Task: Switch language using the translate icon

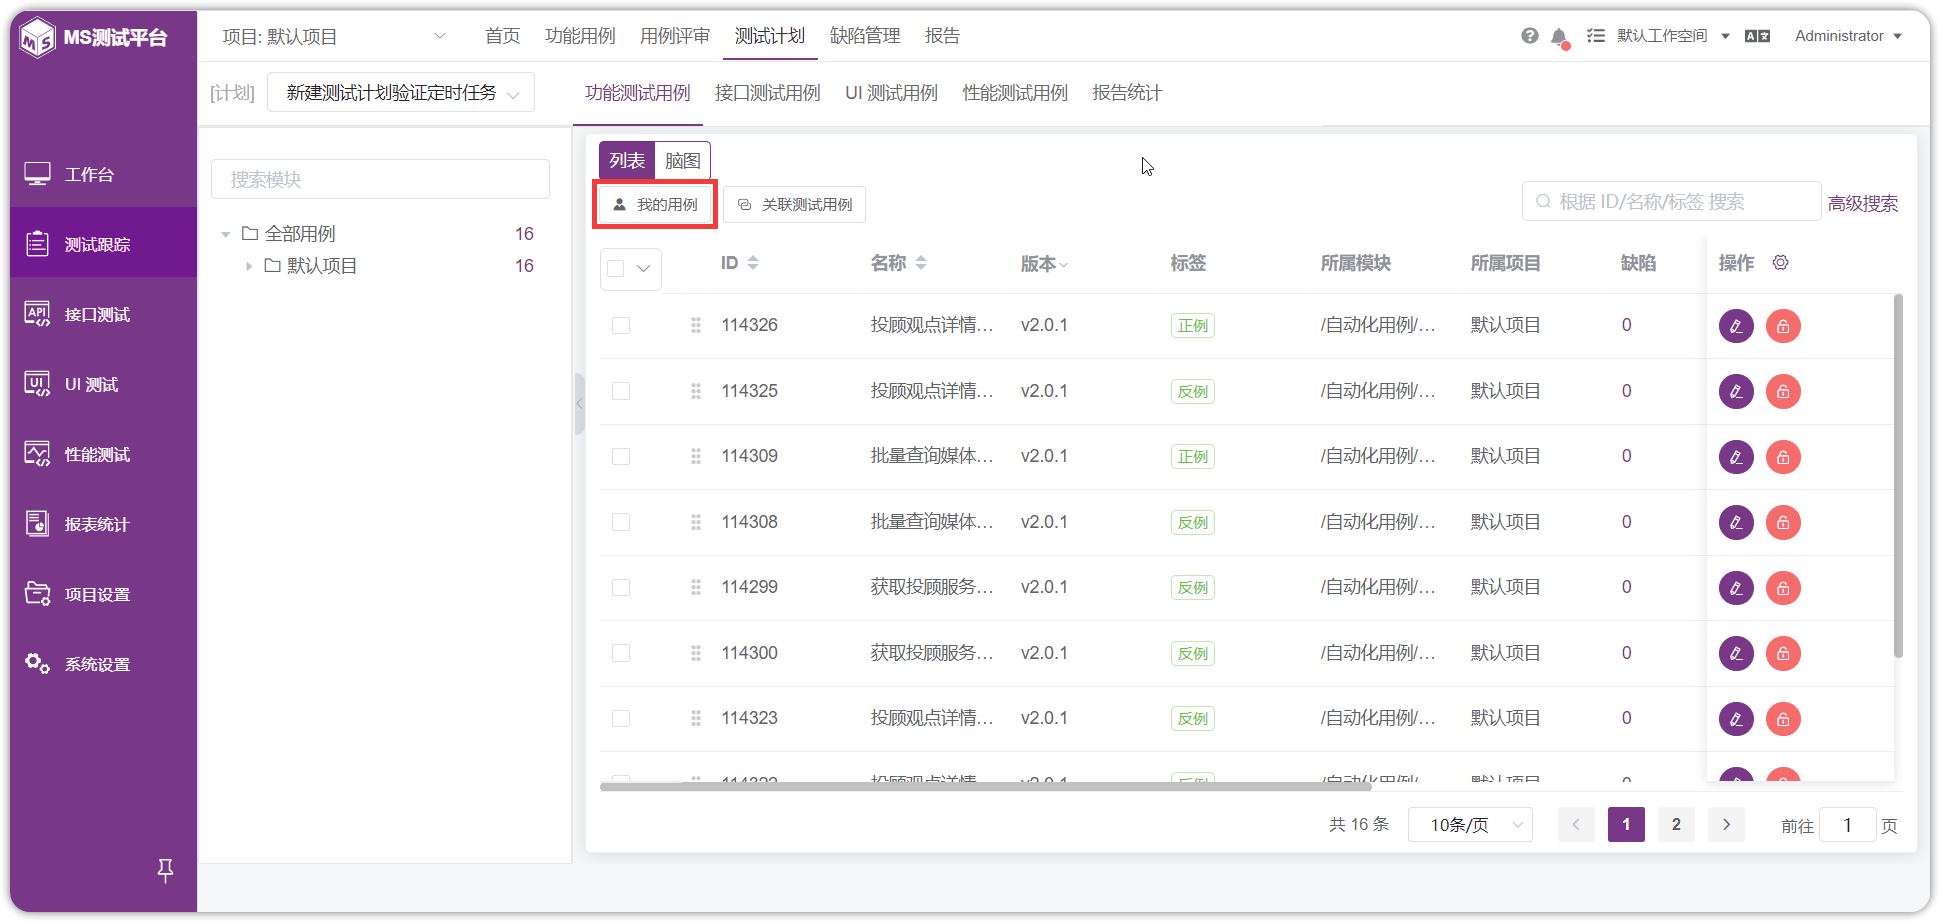Action: click(x=1757, y=36)
